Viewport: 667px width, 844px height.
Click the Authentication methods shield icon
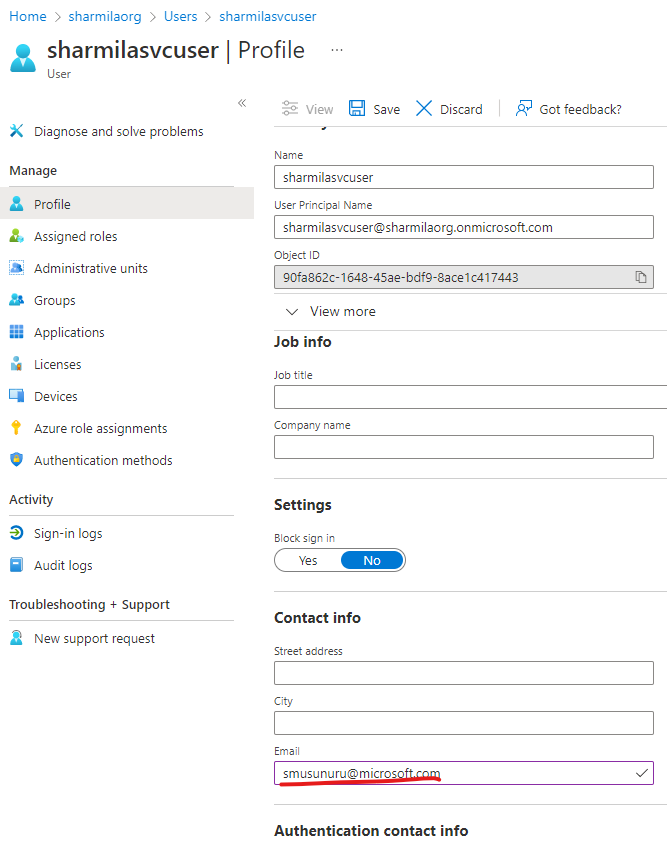[x=17, y=460]
